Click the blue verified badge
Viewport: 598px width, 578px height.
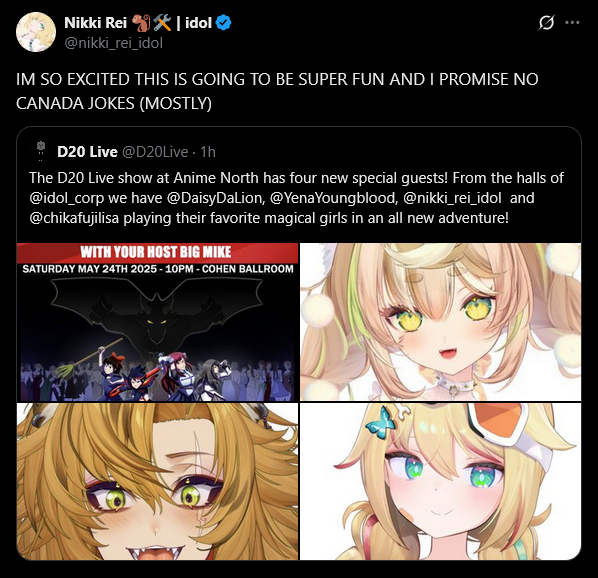click(x=223, y=23)
